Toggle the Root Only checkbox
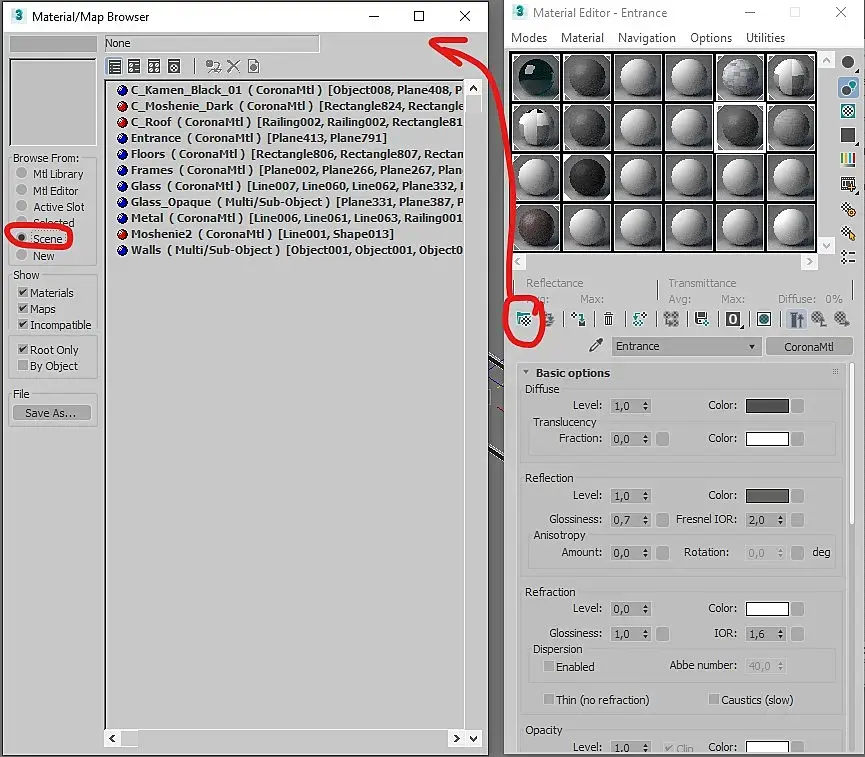The image size is (865, 757). (x=23, y=349)
